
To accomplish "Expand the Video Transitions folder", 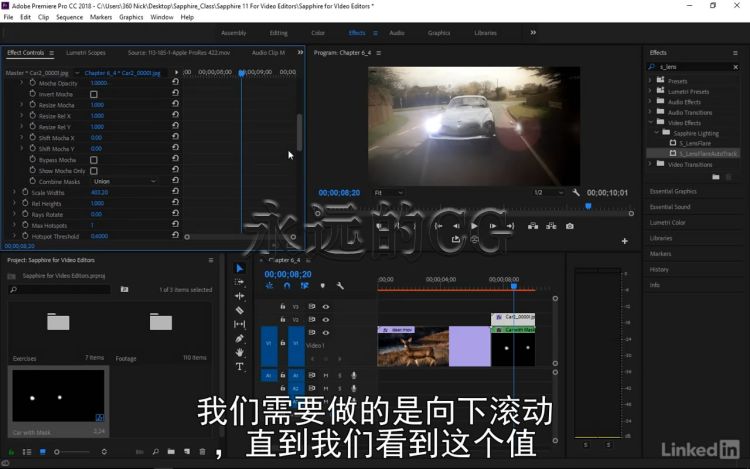I will pos(650,164).
